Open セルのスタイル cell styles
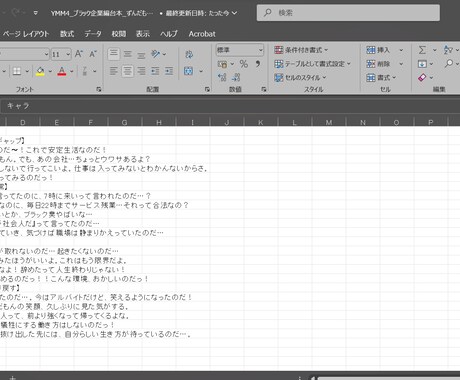This screenshot has height=380, width=460. (x=300, y=78)
